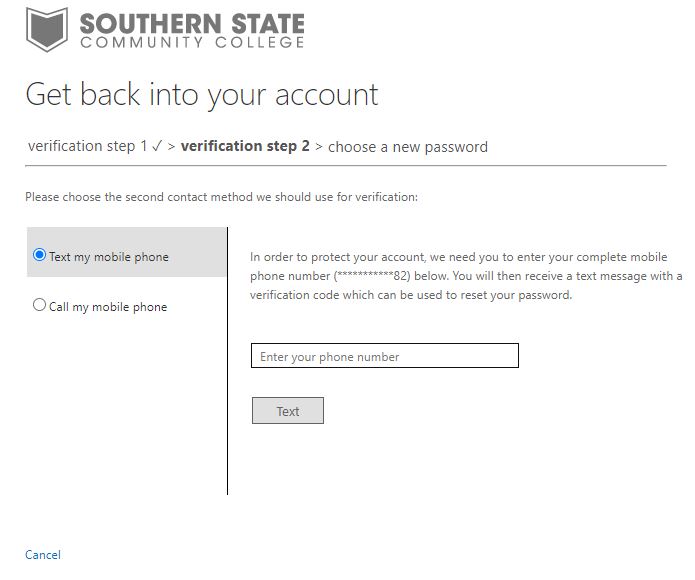The width and height of the screenshot is (695, 580).
Task: Select the Call my mobile phone radio button
Action: tap(39, 305)
